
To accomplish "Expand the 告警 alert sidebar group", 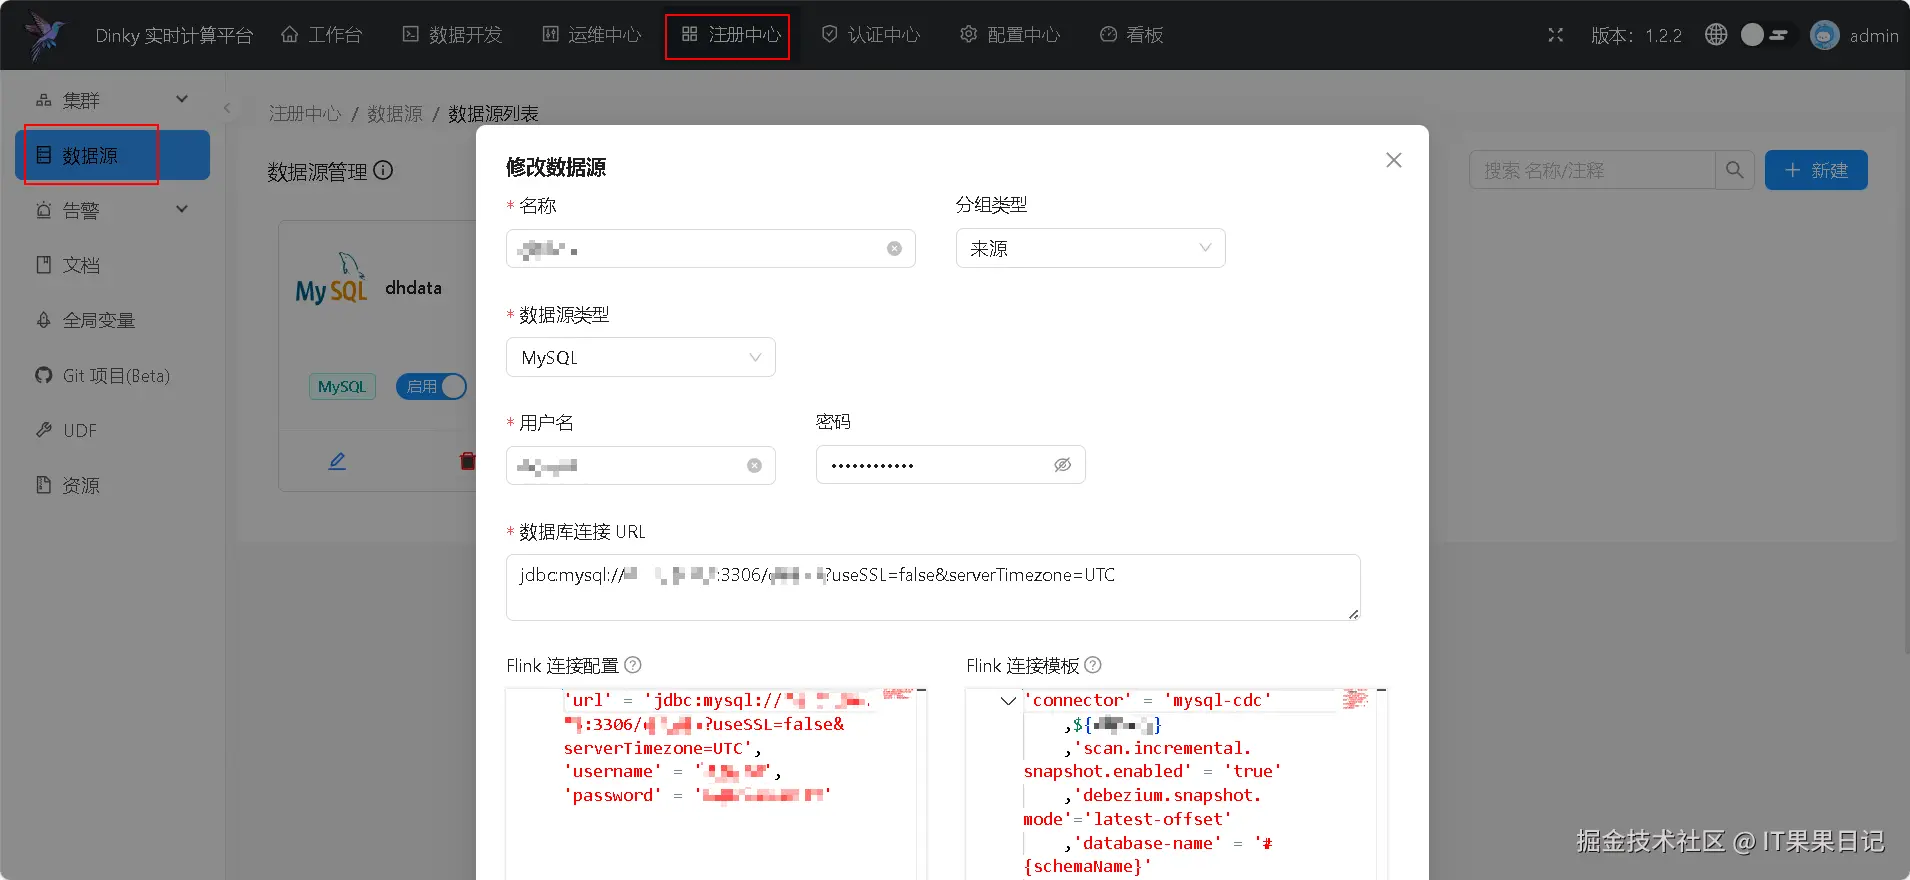I will 112,210.
